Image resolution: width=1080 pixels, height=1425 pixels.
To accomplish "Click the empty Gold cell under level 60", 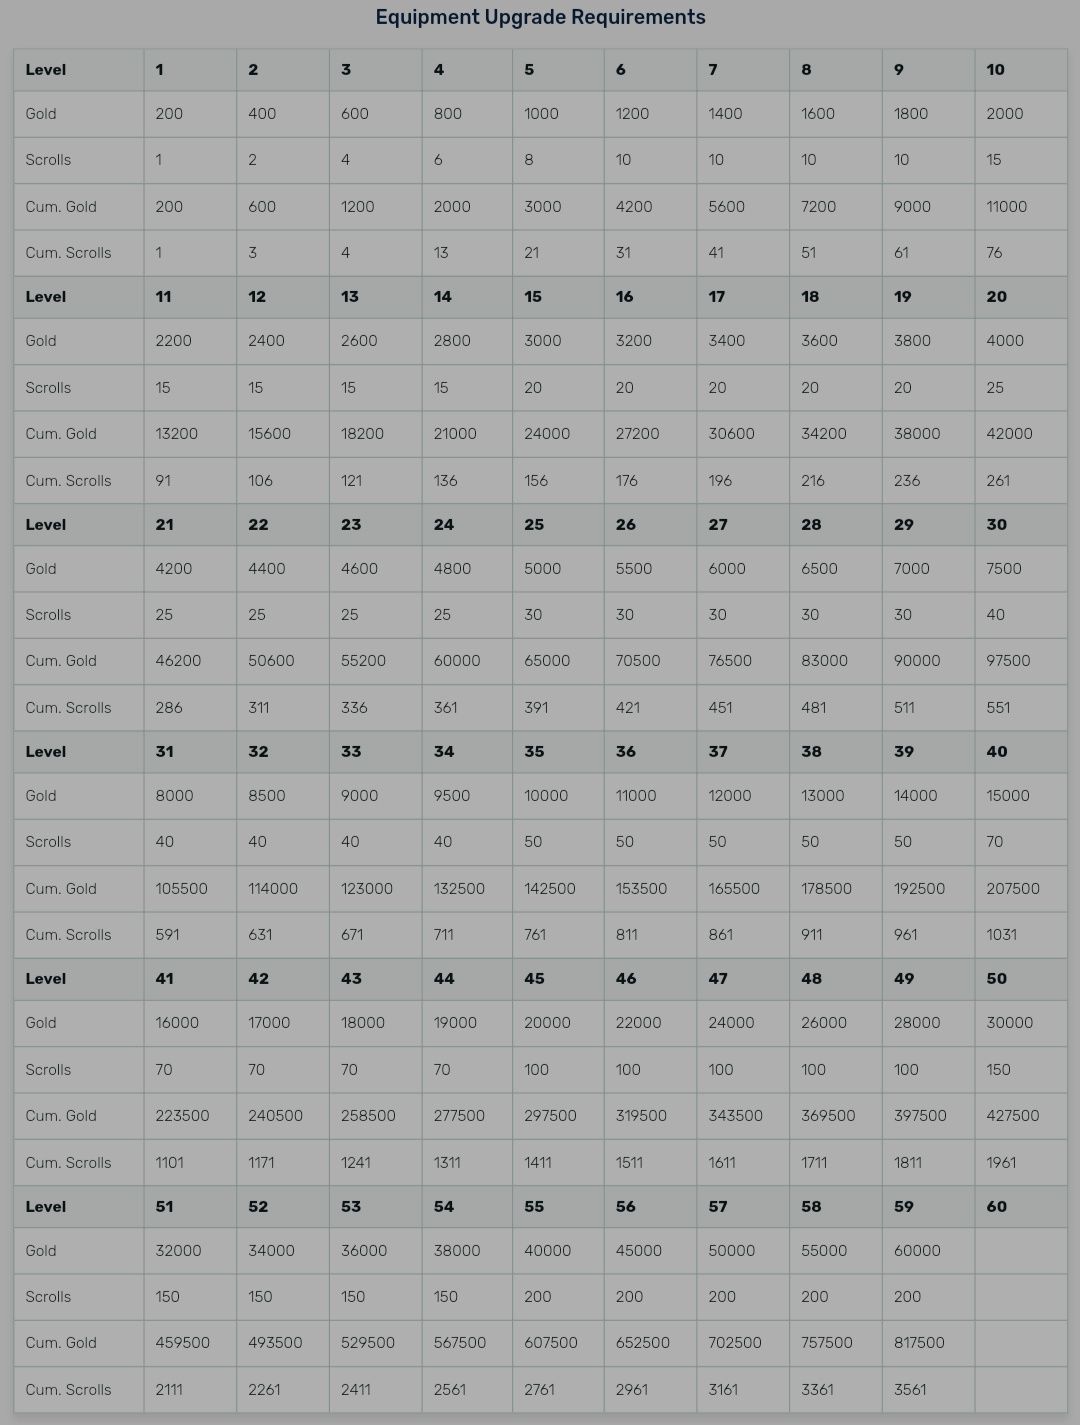I will click(x=1020, y=1251).
